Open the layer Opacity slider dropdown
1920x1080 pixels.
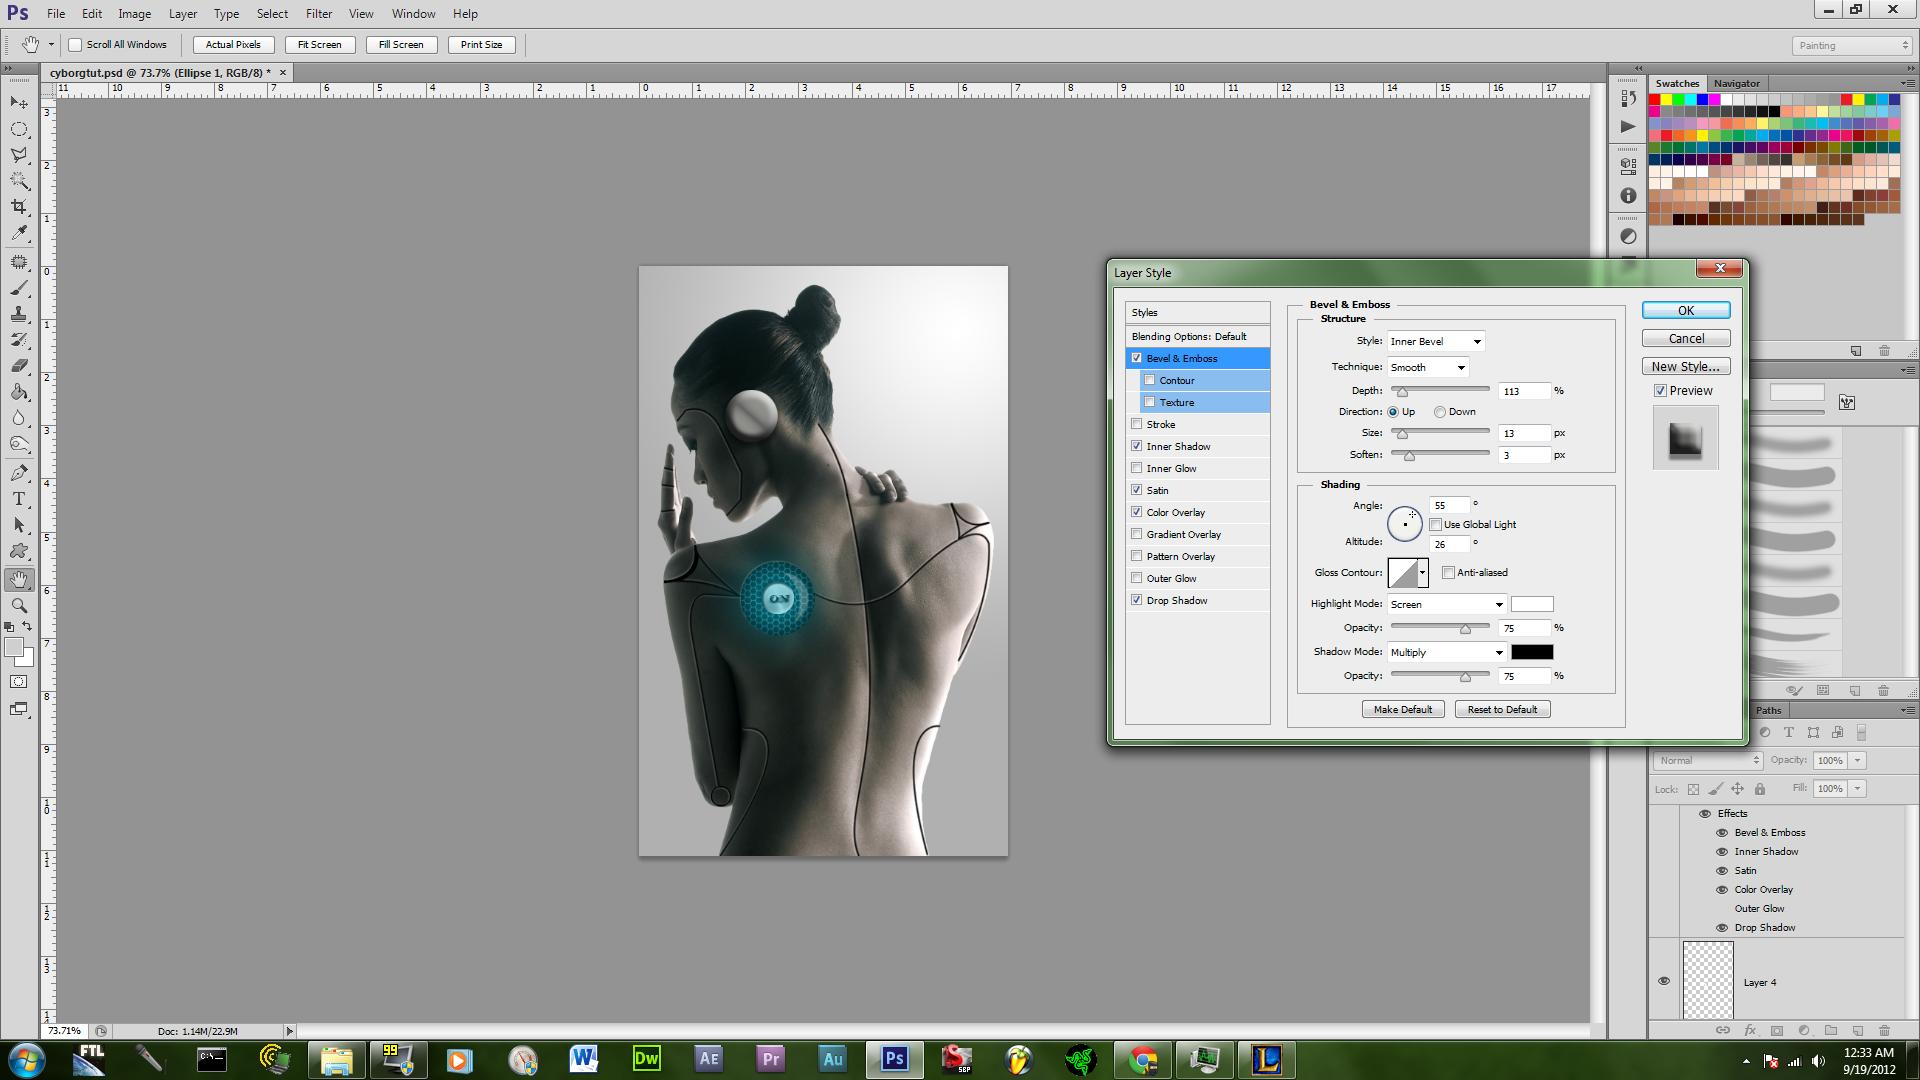[x=1858, y=760]
